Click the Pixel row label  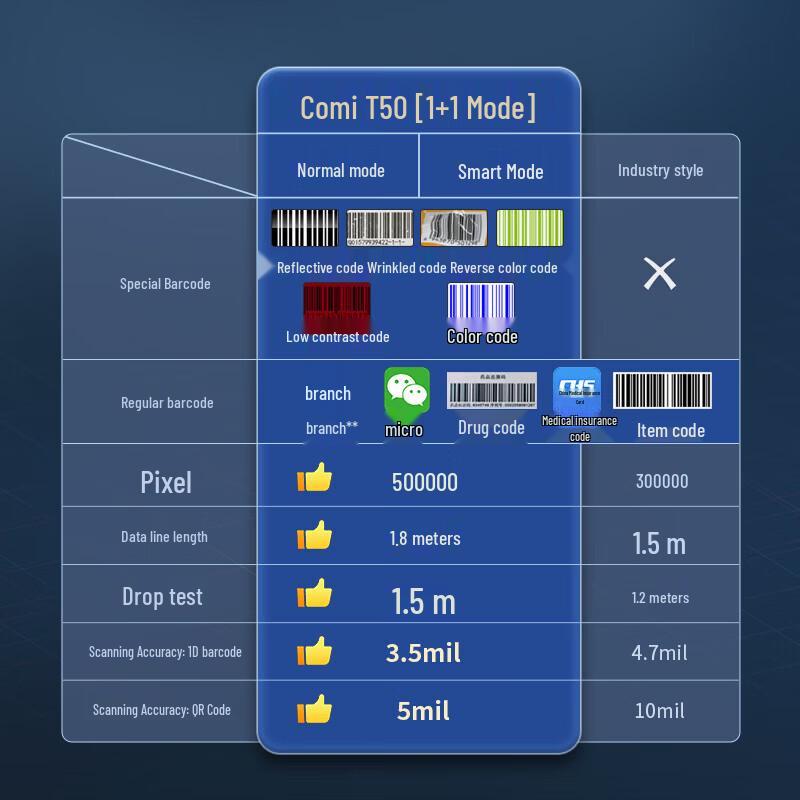pyautogui.click(x=166, y=482)
